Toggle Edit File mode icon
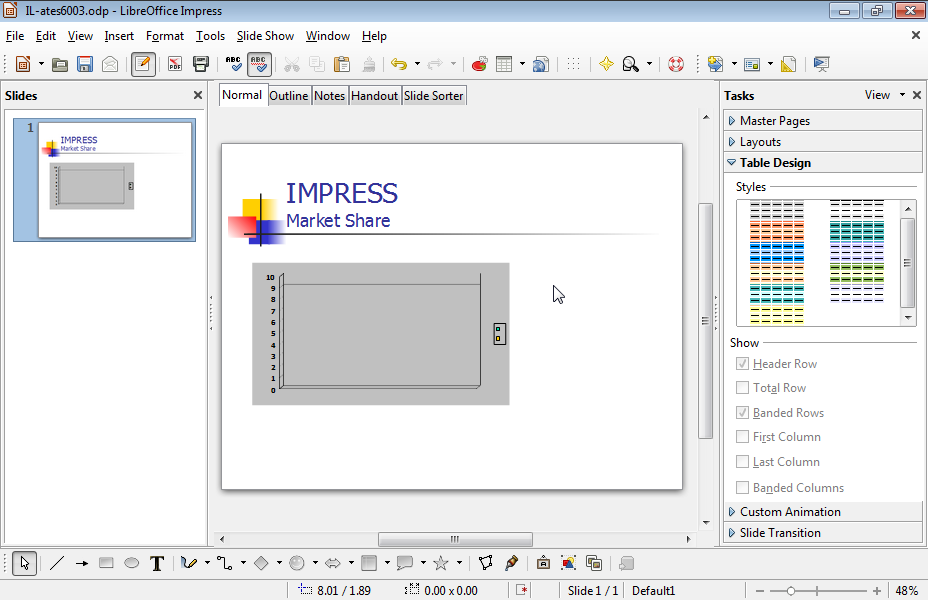 pos(143,64)
